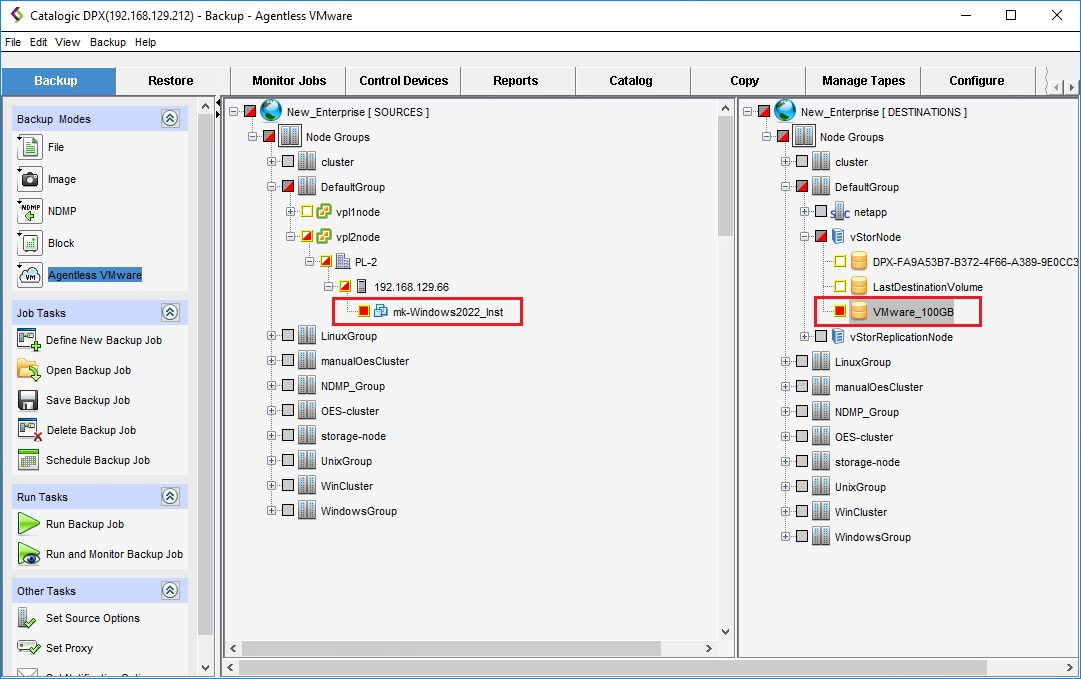Viewport: 1081px width, 679px height.
Task: Toggle the mk-Windows2022_Inst checkbox
Action: point(364,312)
